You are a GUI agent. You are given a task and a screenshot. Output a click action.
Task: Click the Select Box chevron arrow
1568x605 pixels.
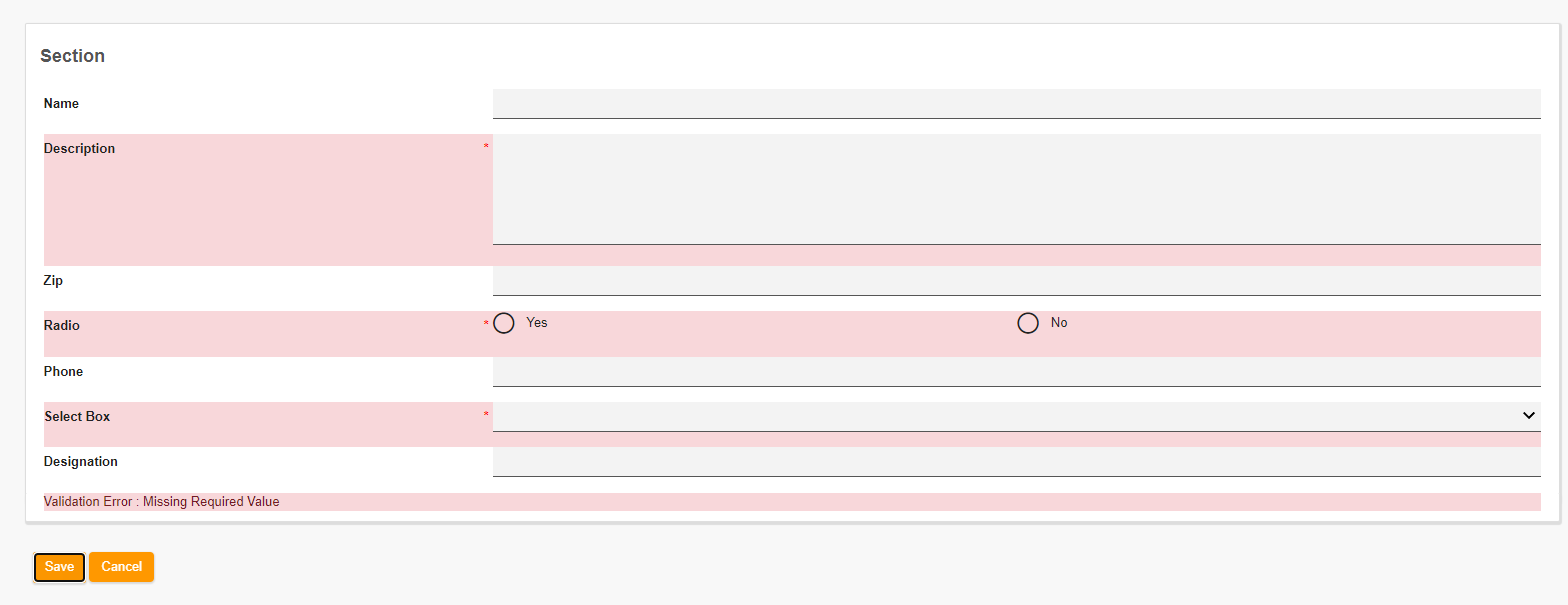(1528, 416)
